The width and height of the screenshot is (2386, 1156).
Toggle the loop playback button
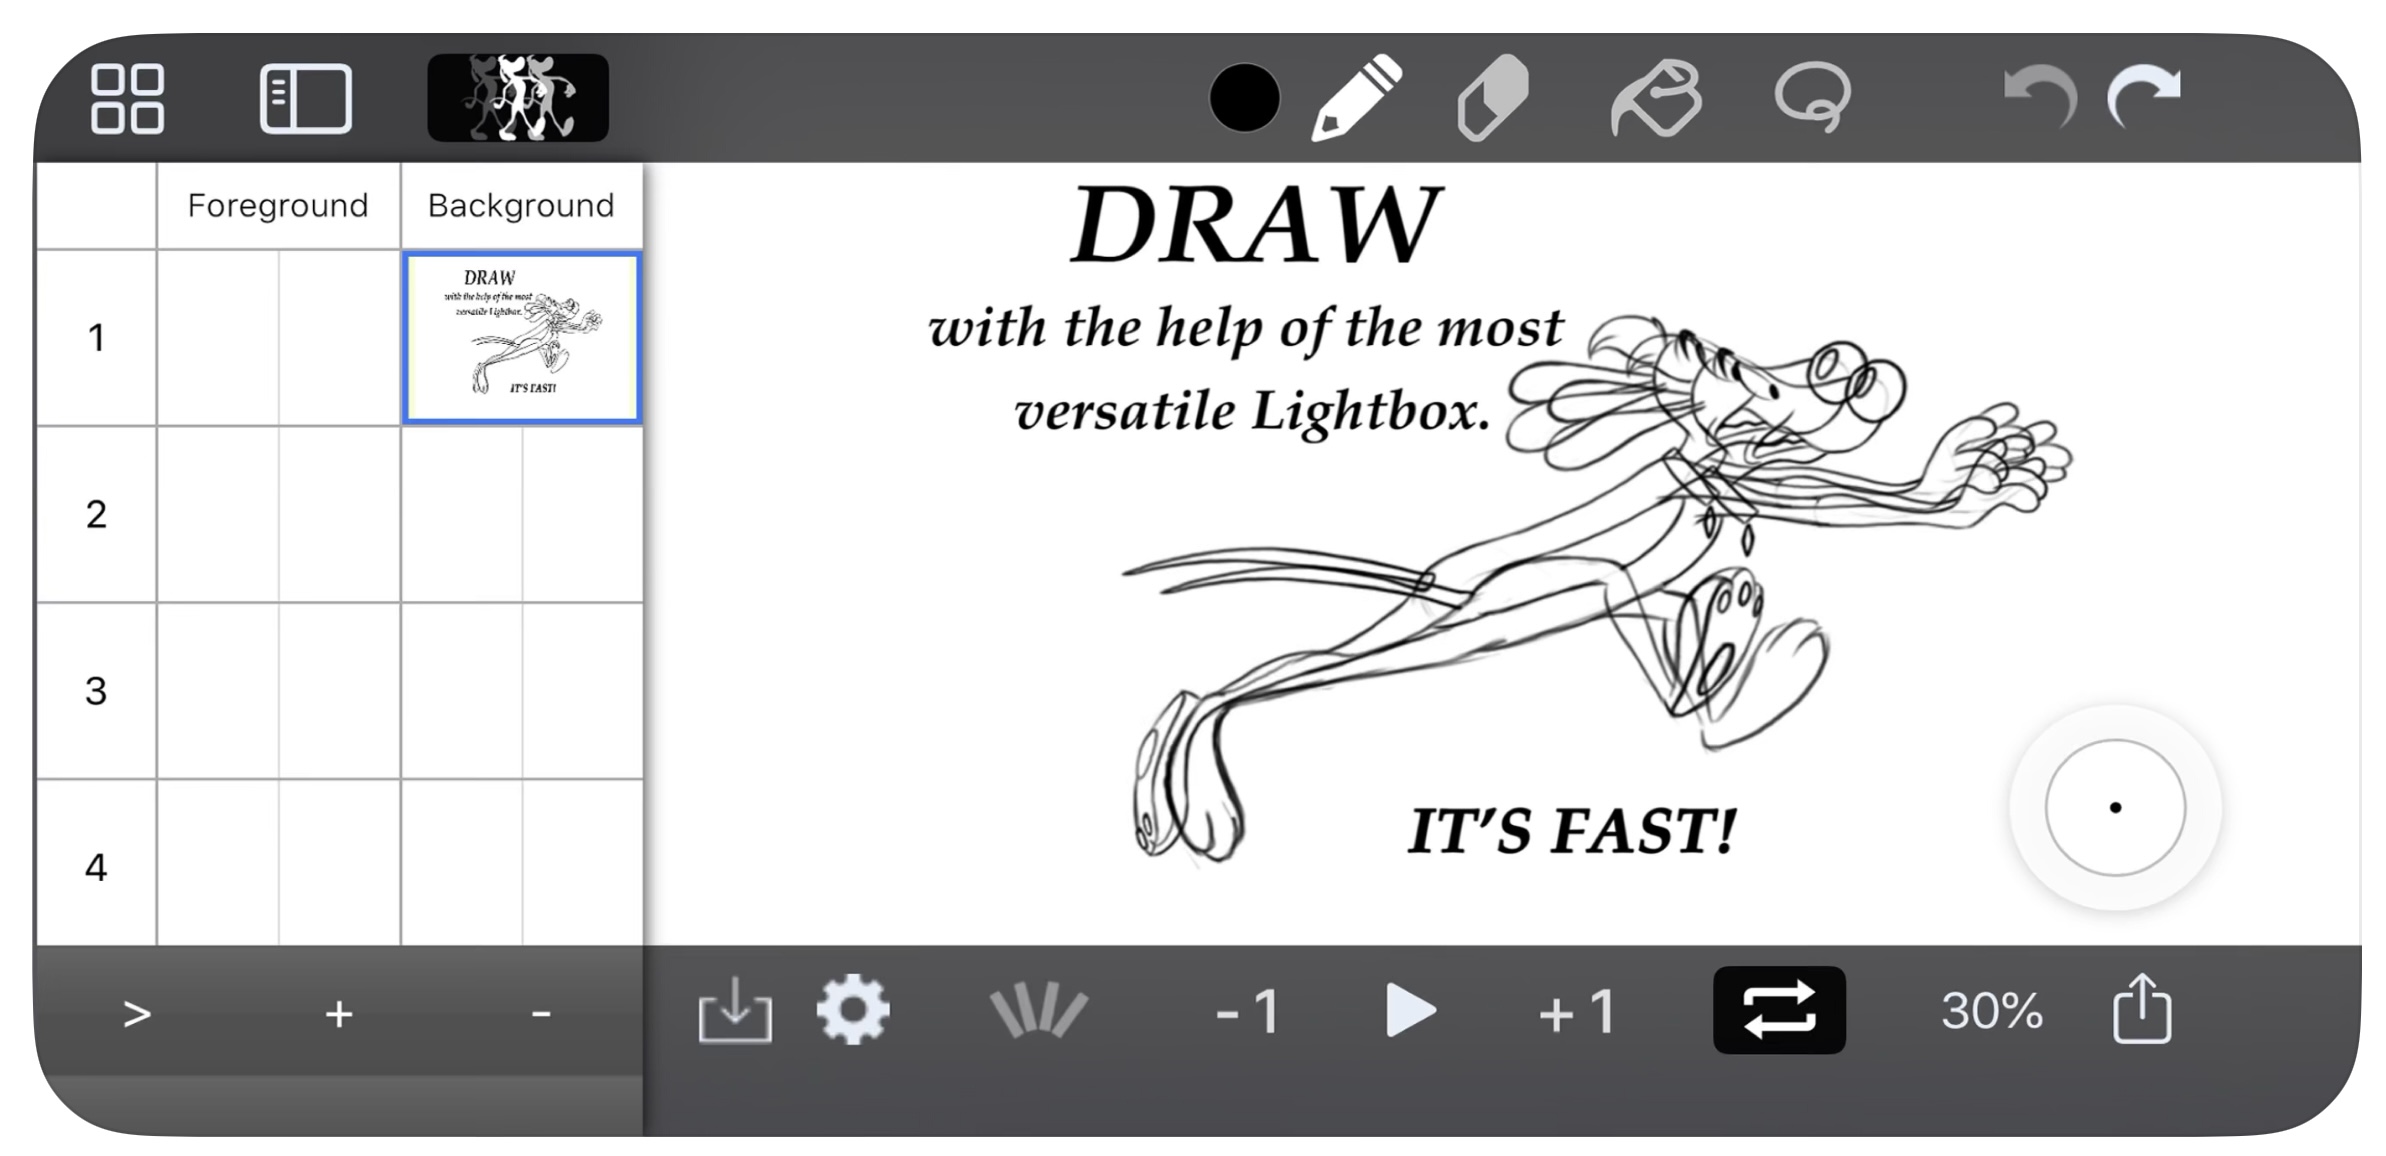coord(1778,1010)
